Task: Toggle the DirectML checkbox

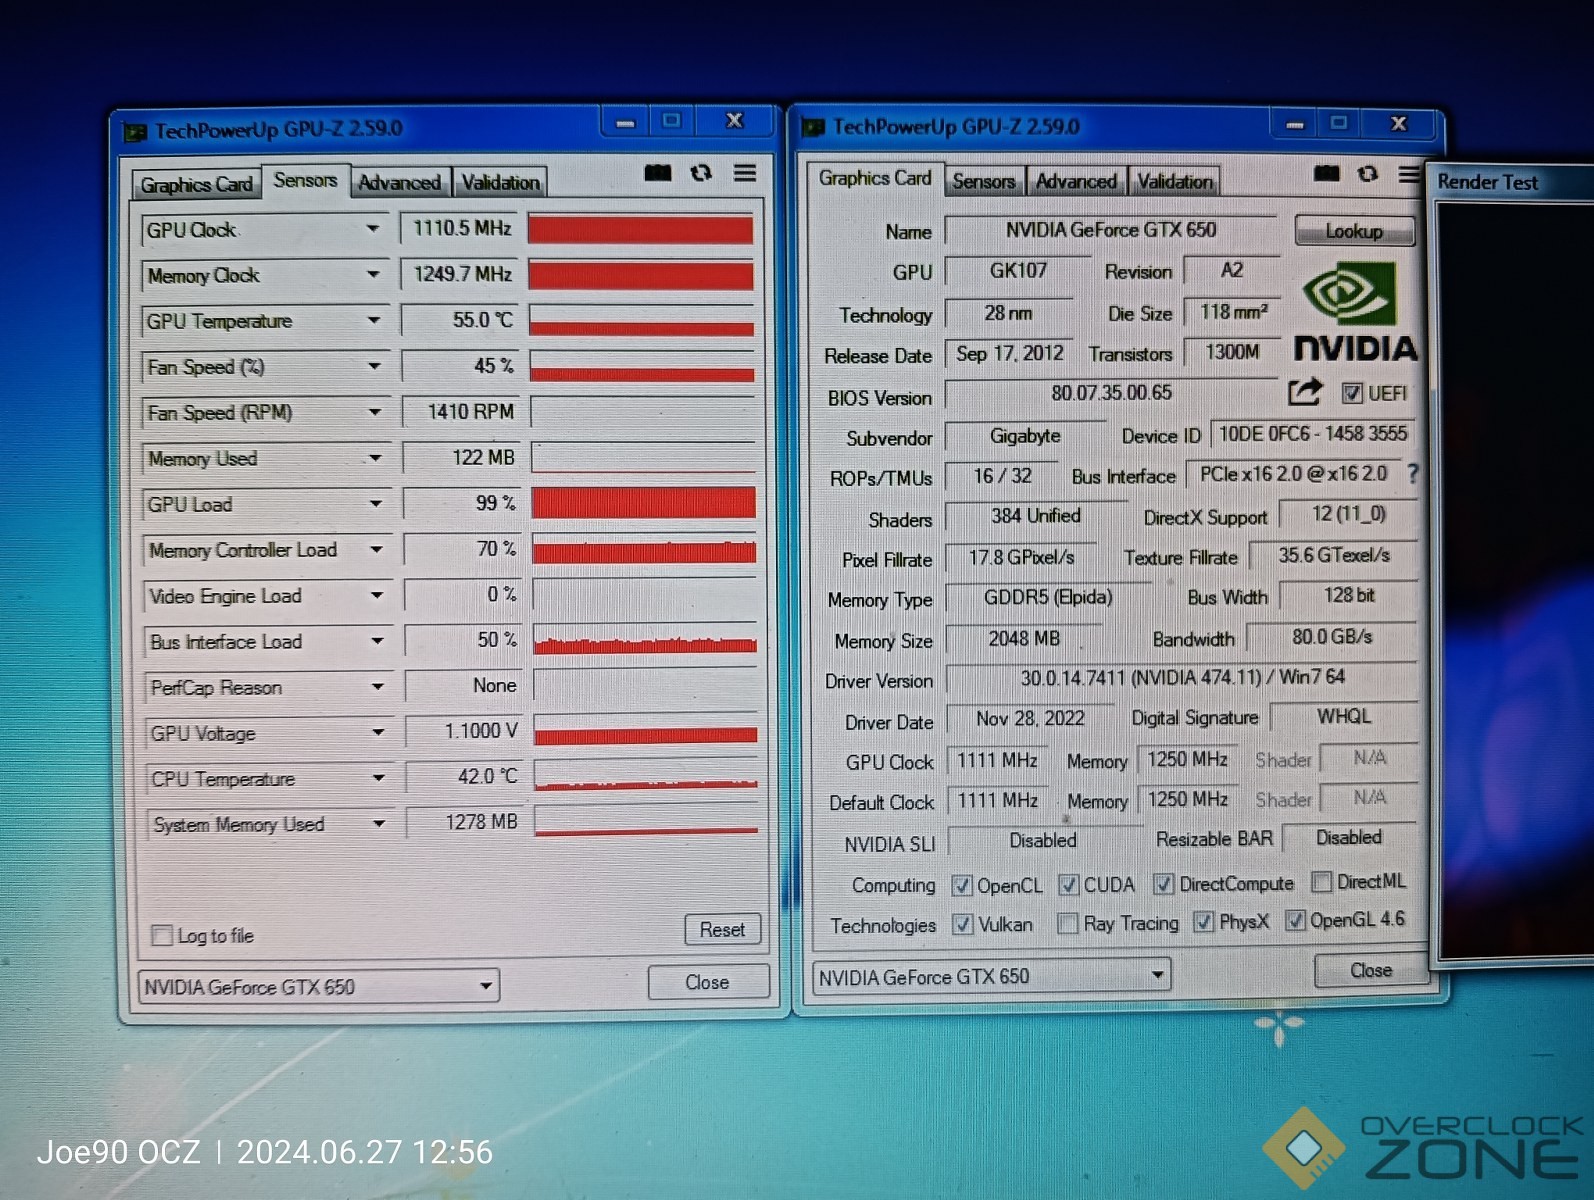Action: point(1322,882)
